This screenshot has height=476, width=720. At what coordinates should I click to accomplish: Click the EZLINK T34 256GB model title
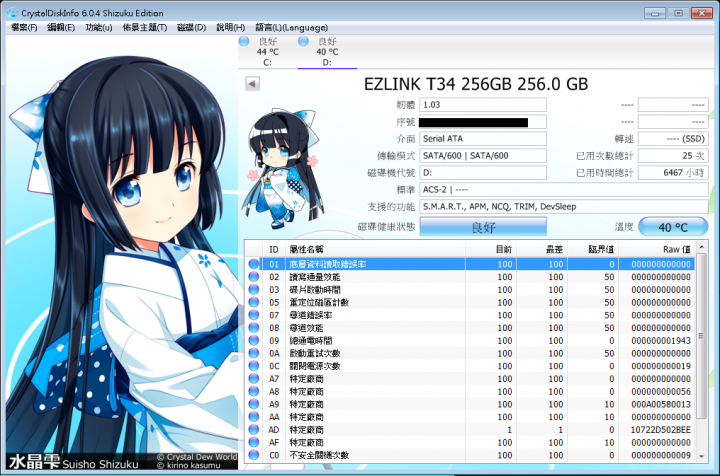[x=476, y=84]
